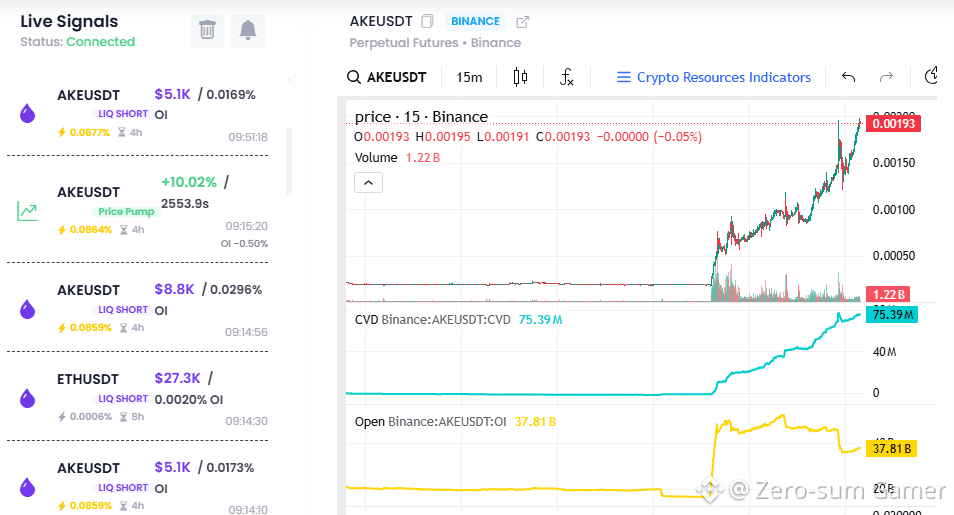Click the Volume 1.22 B legend
The width and height of the screenshot is (954, 515).
click(x=397, y=158)
